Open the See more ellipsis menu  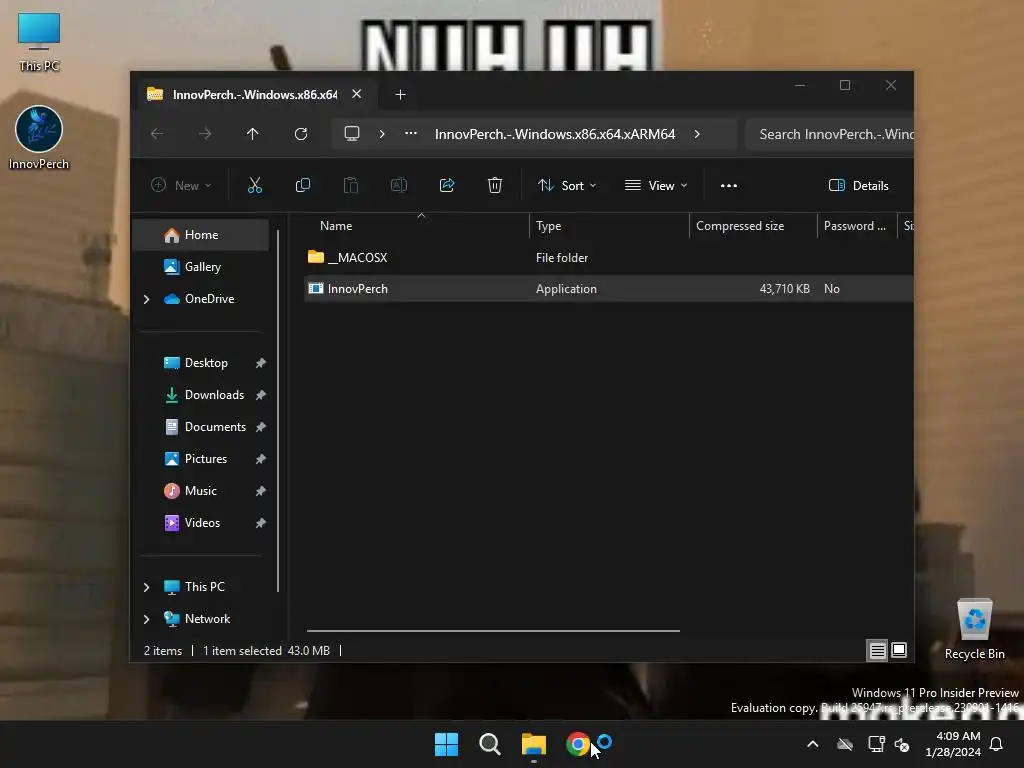click(729, 185)
